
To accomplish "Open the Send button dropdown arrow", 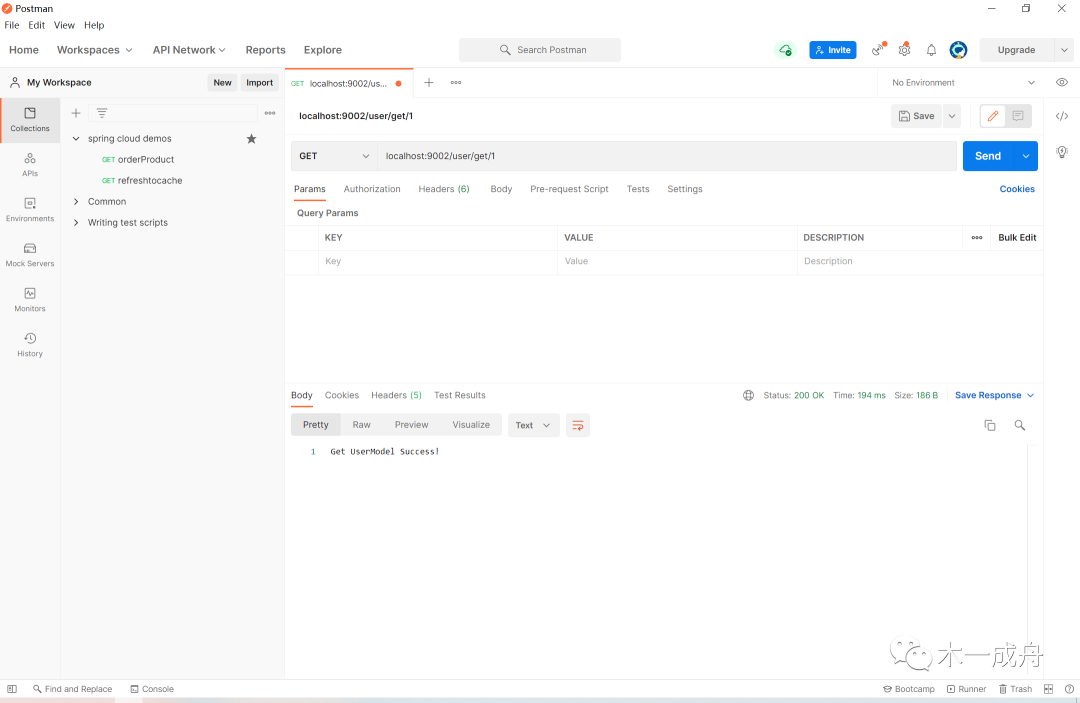I will point(1026,156).
